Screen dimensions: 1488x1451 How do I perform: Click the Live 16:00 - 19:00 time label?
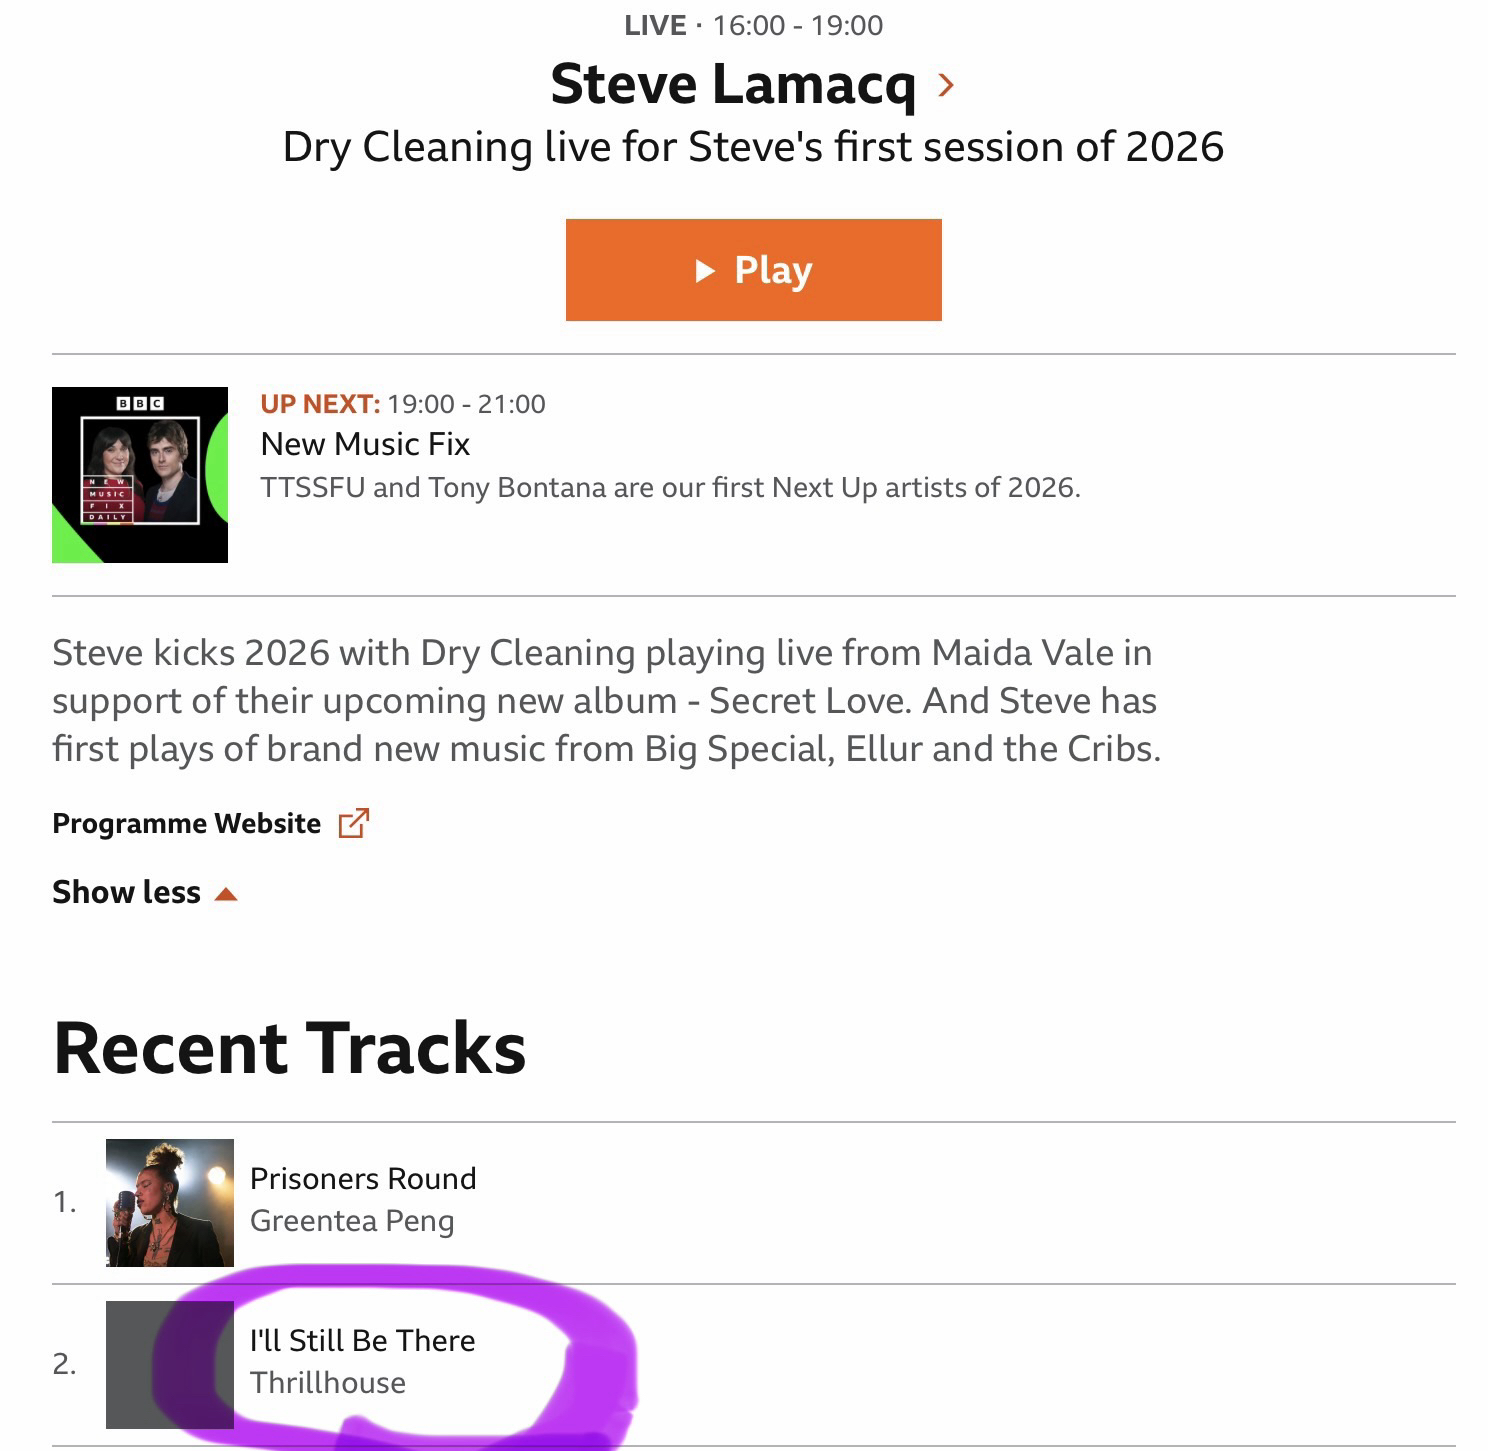tap(754, 25)
